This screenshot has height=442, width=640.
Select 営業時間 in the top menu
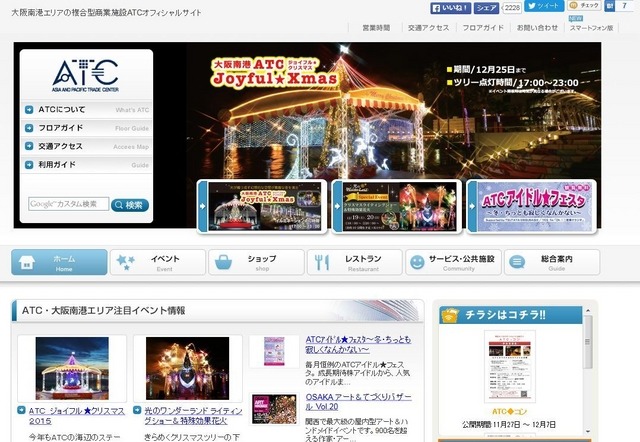tap(376, 28)
